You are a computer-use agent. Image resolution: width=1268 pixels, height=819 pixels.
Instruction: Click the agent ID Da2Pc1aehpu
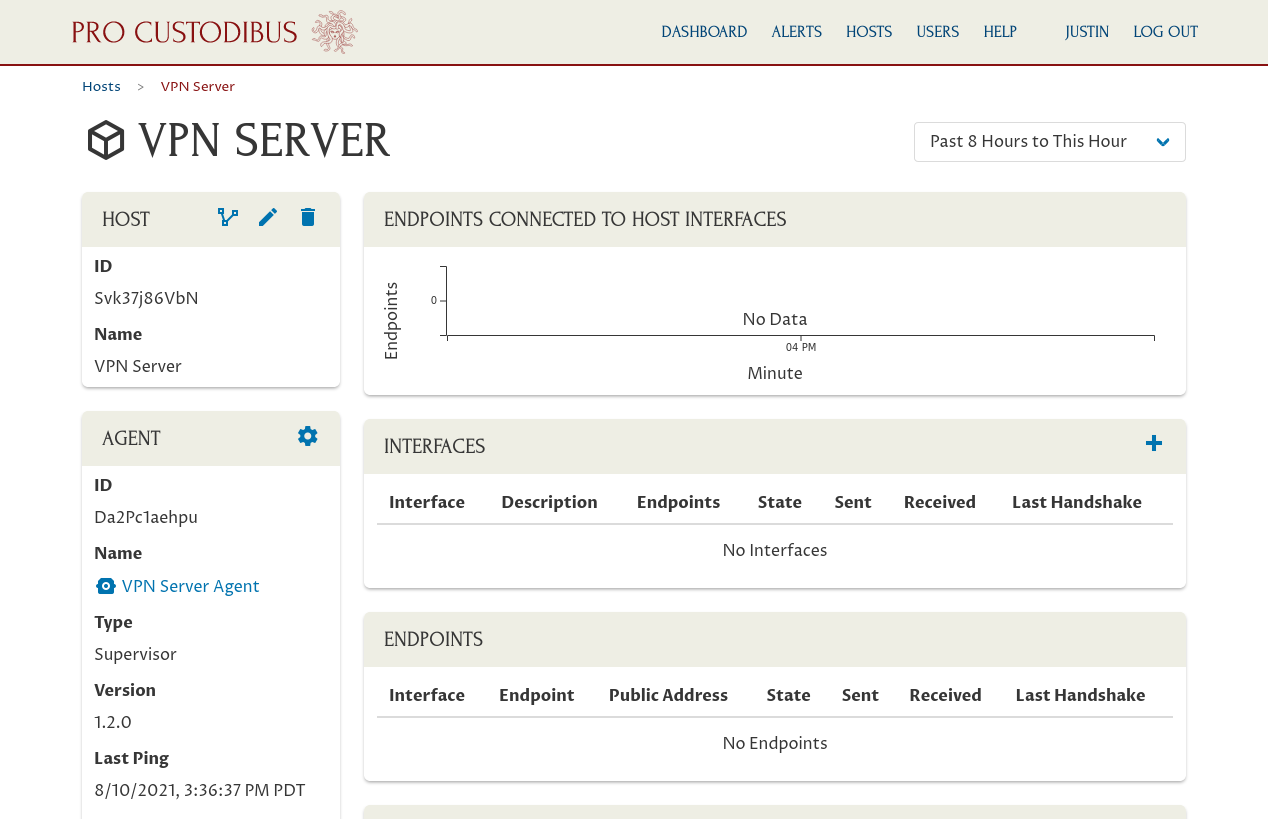[x=146, y=517]
